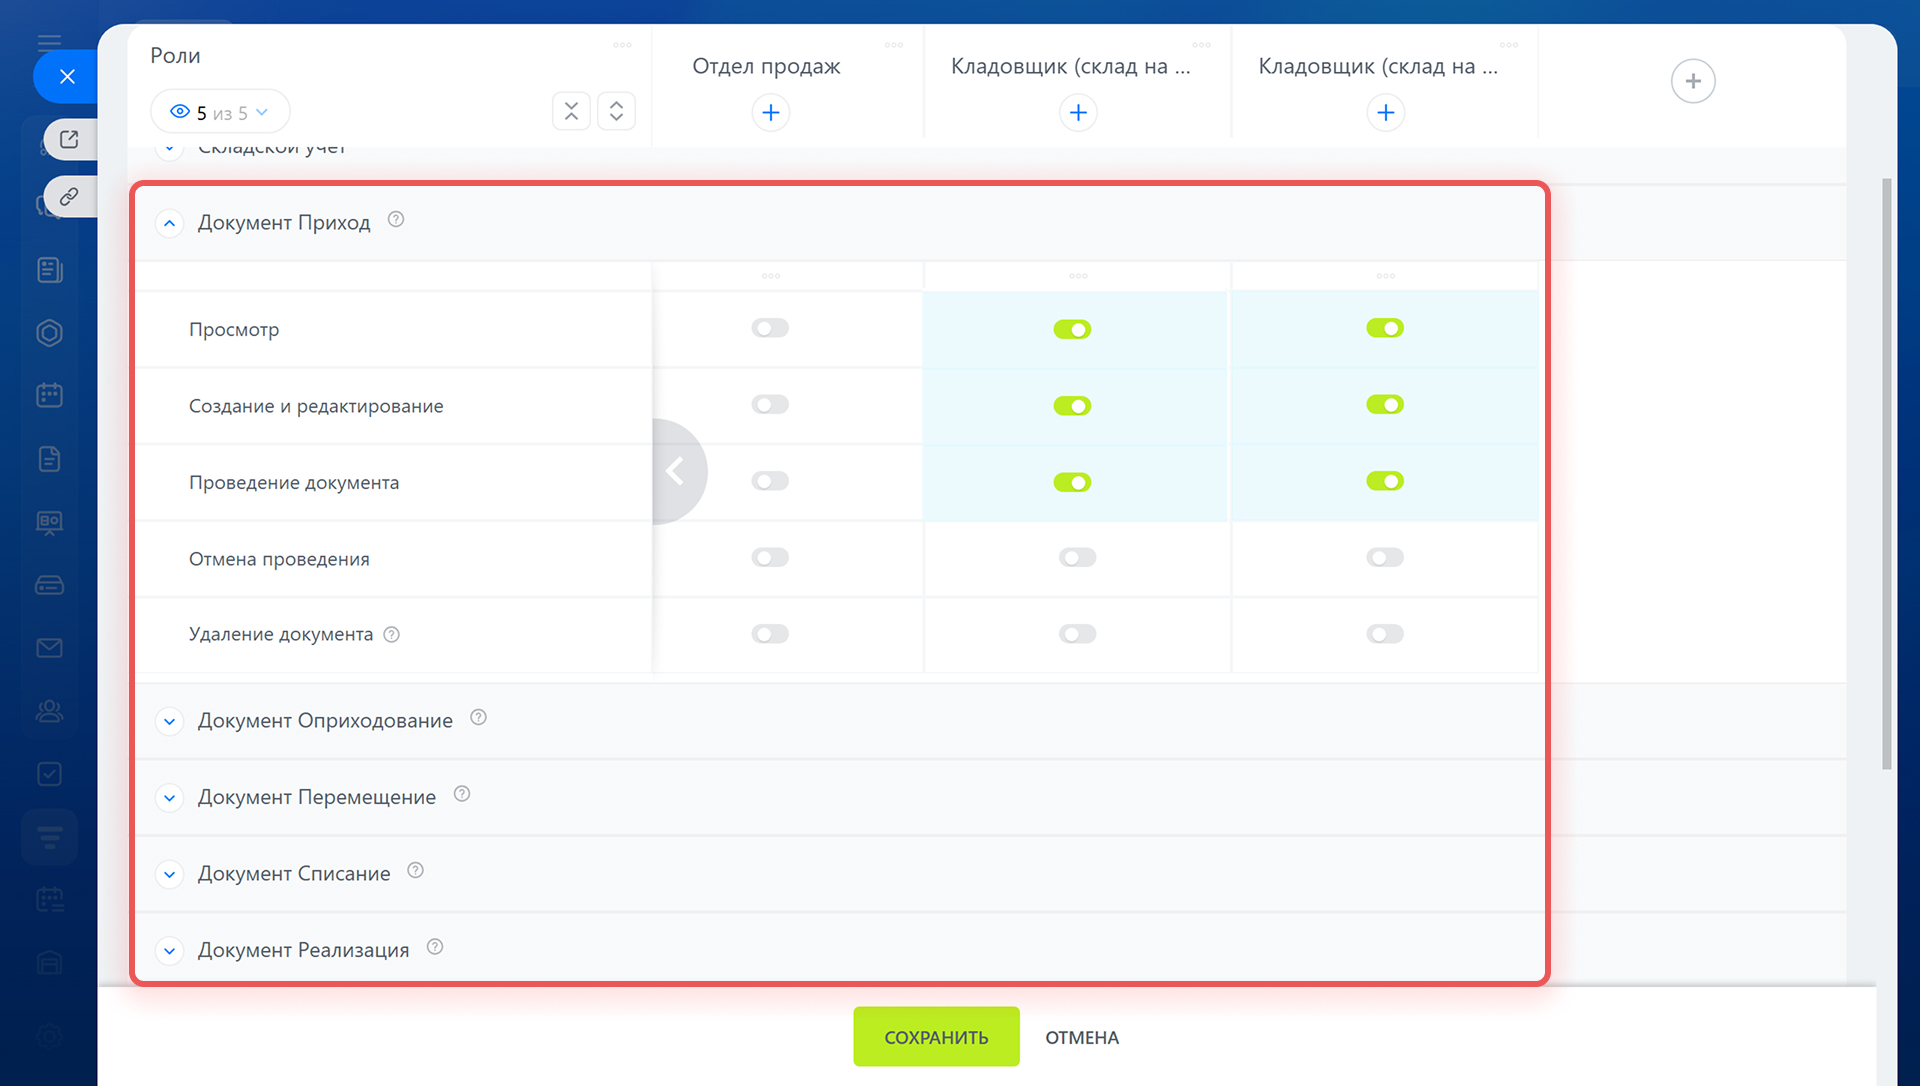
Task: Expand the Документ Реализация section
Action: 169,951
